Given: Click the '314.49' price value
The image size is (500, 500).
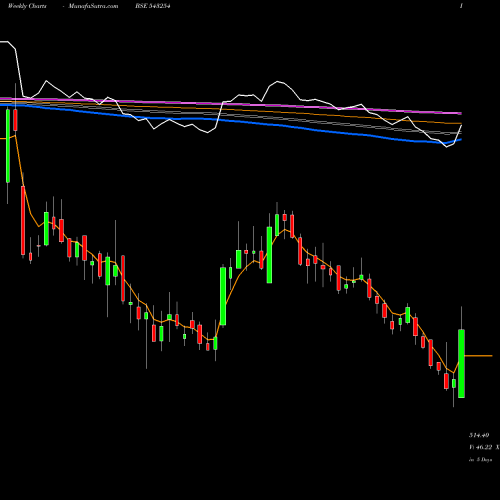Looking at the screenshot, I should pos(479,435).
